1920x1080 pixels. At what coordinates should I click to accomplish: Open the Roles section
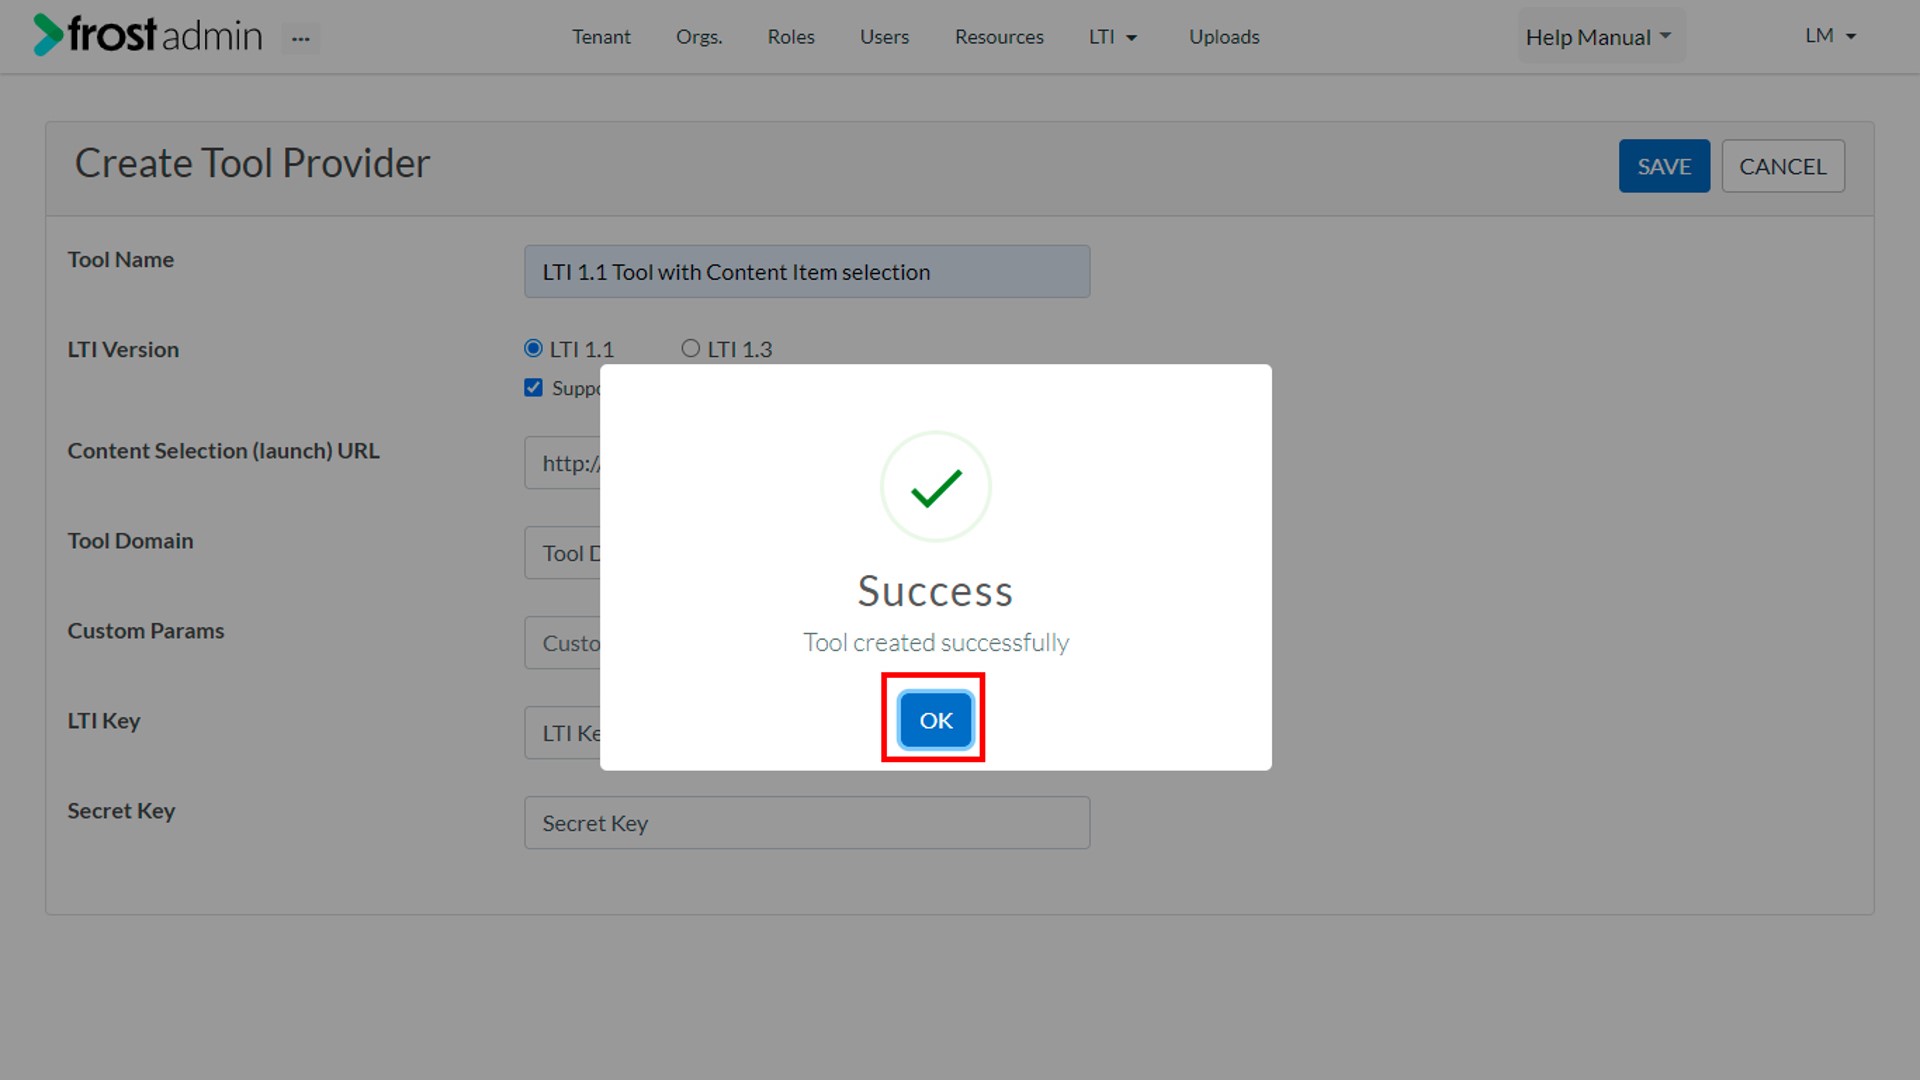tap(791, 37)
